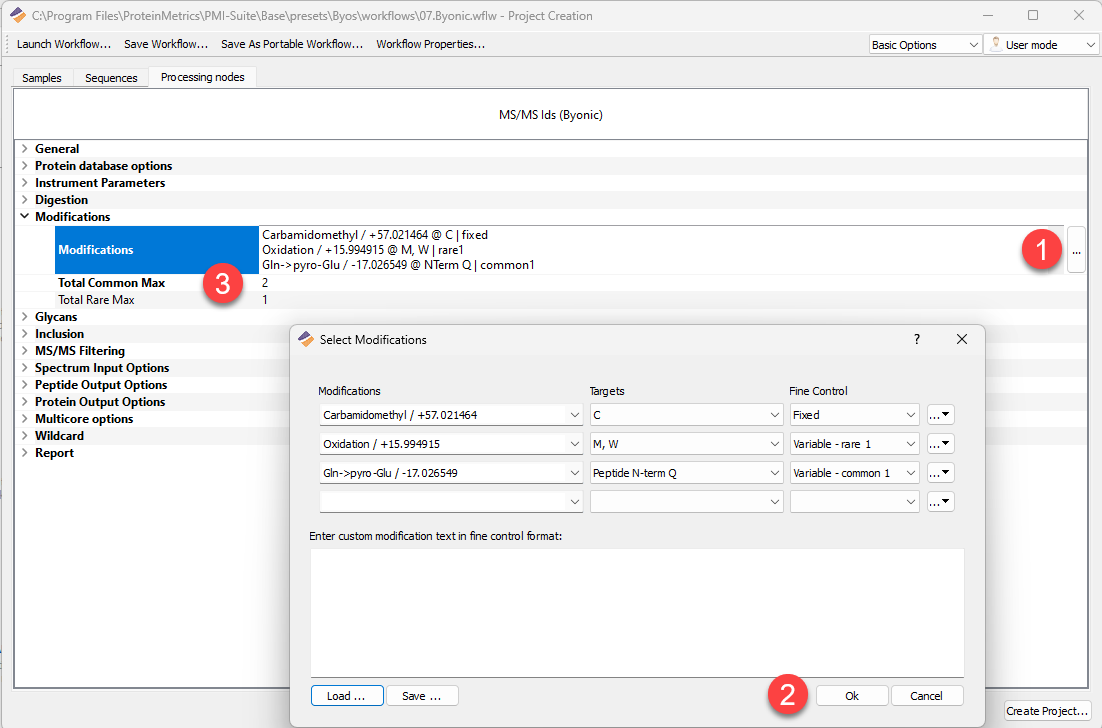Open Workflow Properties
This screenshot has height=728, width=1102.
[x=430, y=44]
